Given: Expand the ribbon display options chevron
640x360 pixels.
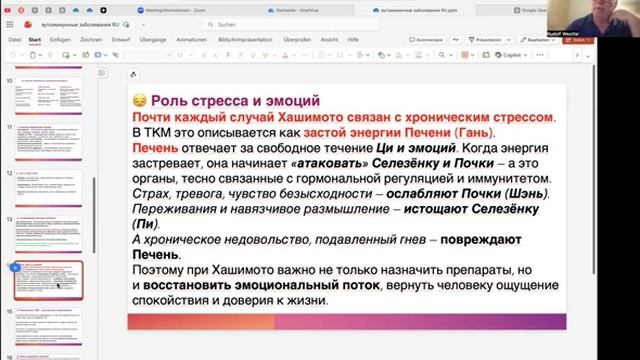Looking at the screenshot, I should pos(588,56).
